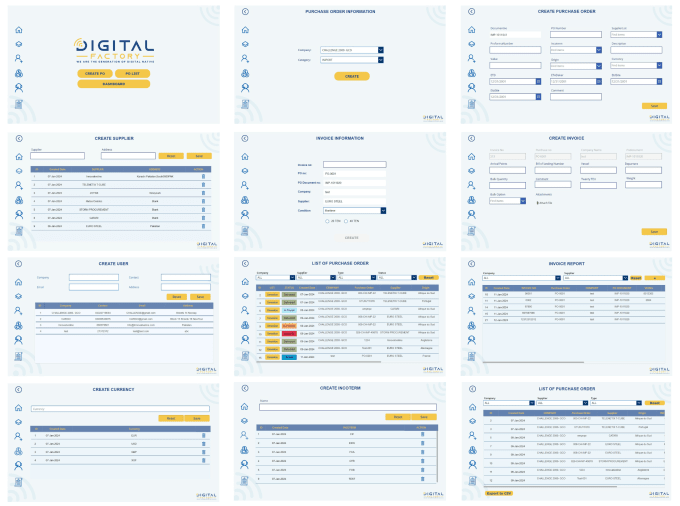680x506 pixels.
Task: Click Save on the Create Incoterm screen
Action: coord(424,417)
